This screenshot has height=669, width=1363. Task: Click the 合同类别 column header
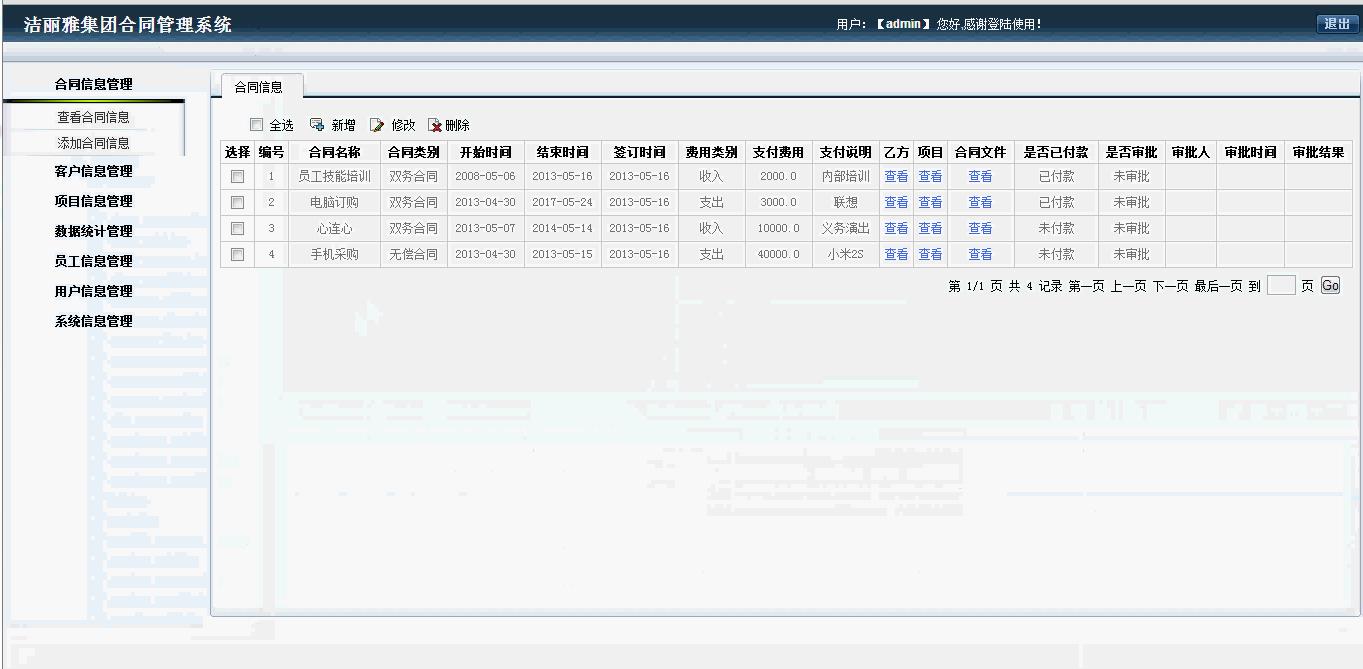(x=413, y=152)
